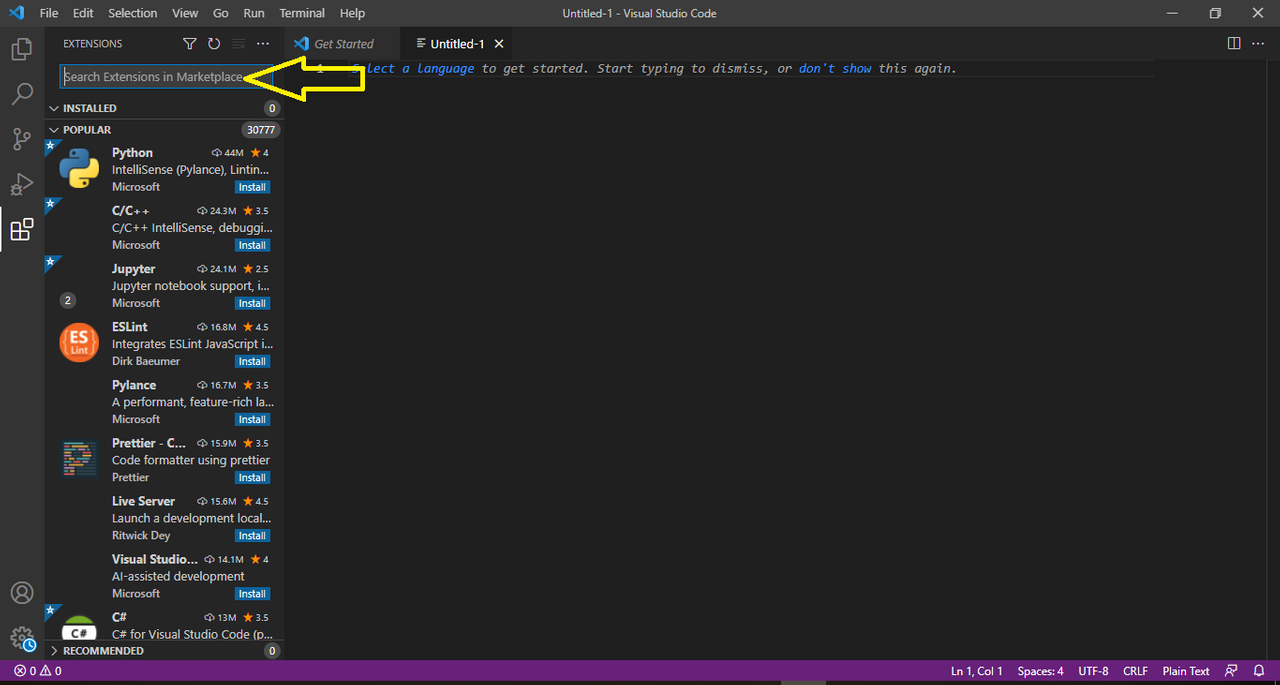Open the Search view in activity bar
1280x685 pixels.
coord(22,95)
